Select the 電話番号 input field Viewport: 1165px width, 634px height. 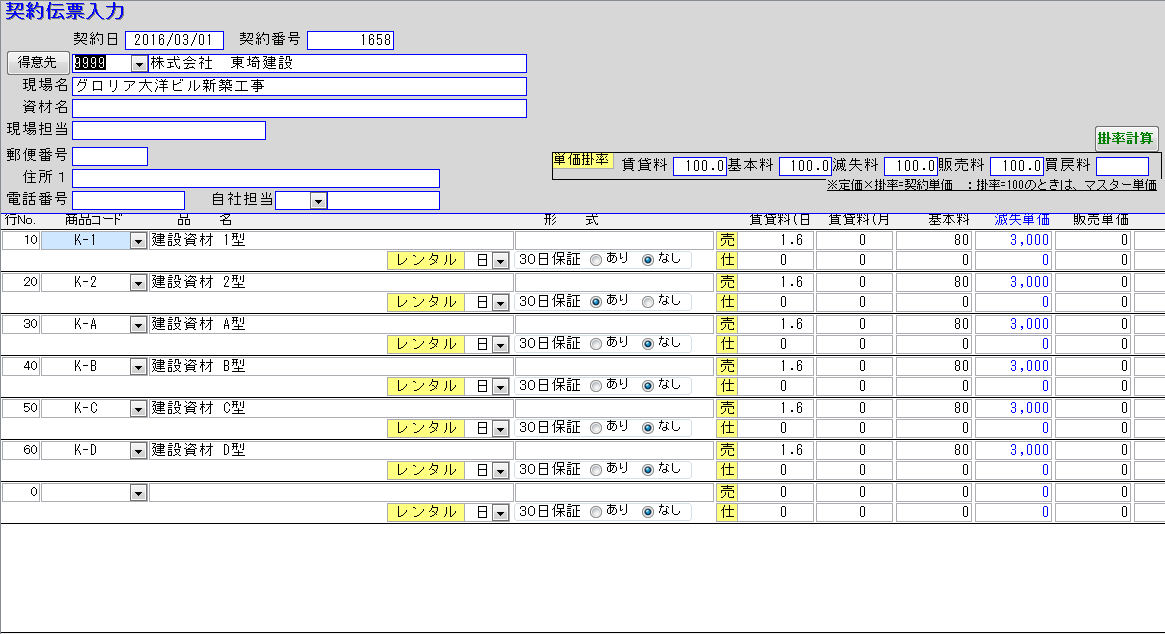click(128, 200)
